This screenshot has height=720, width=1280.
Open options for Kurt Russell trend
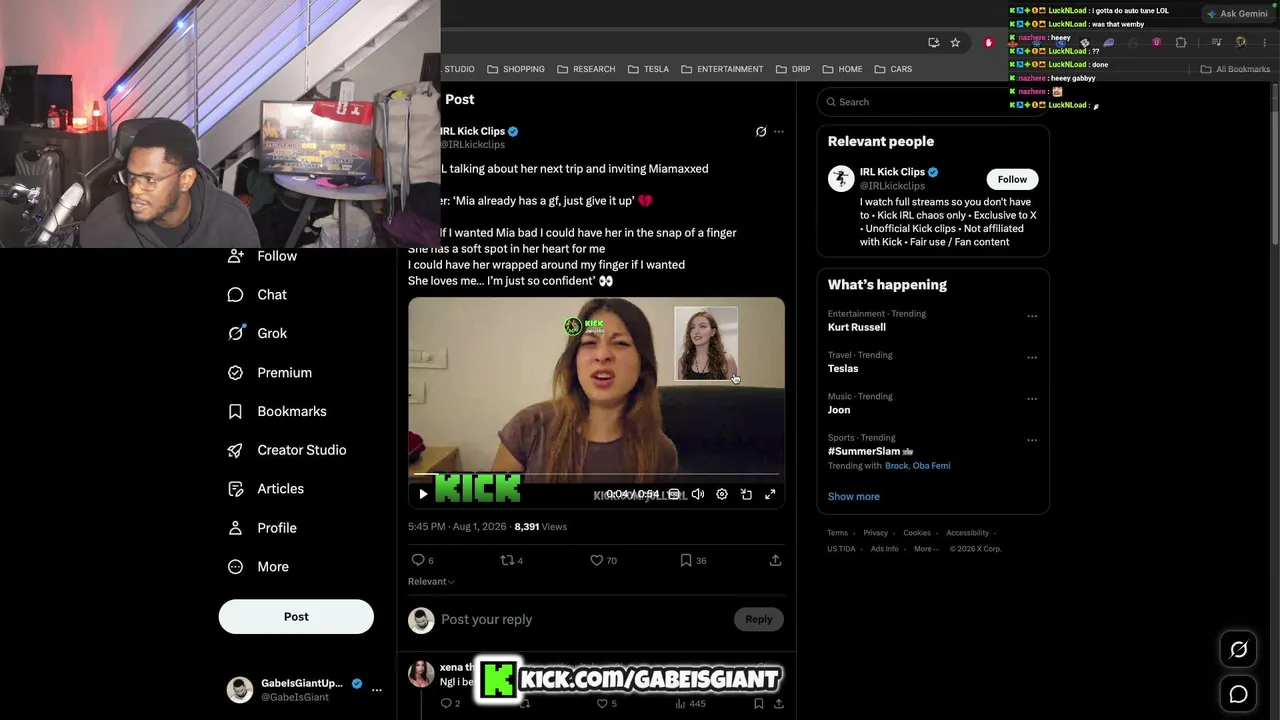coord(1032,317)
